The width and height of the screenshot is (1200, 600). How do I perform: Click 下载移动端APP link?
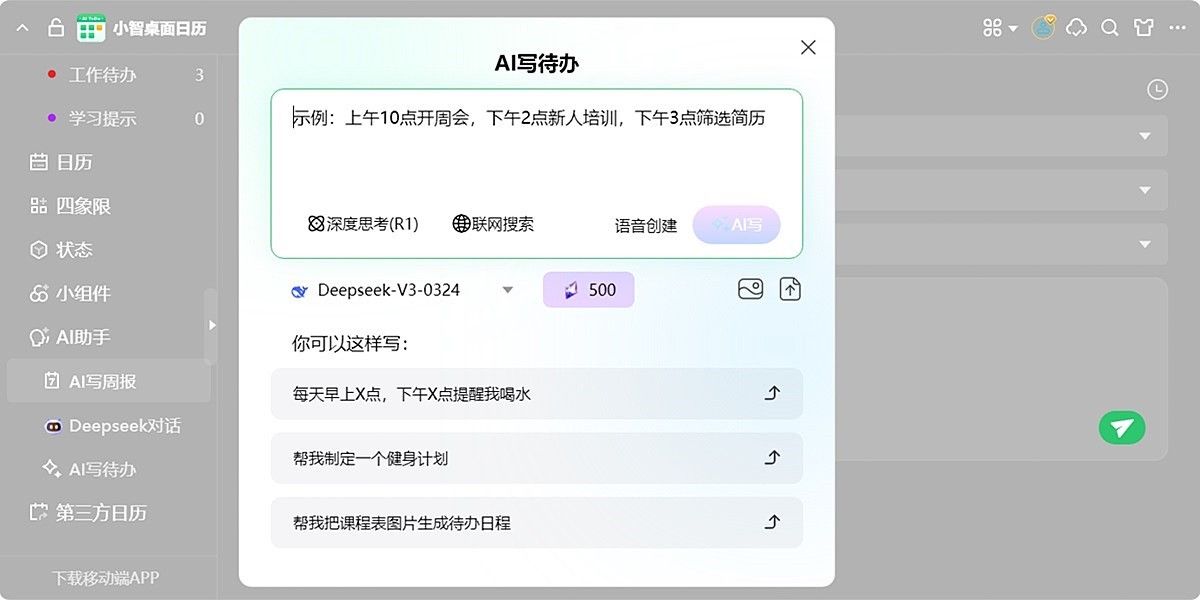[108, 578]
